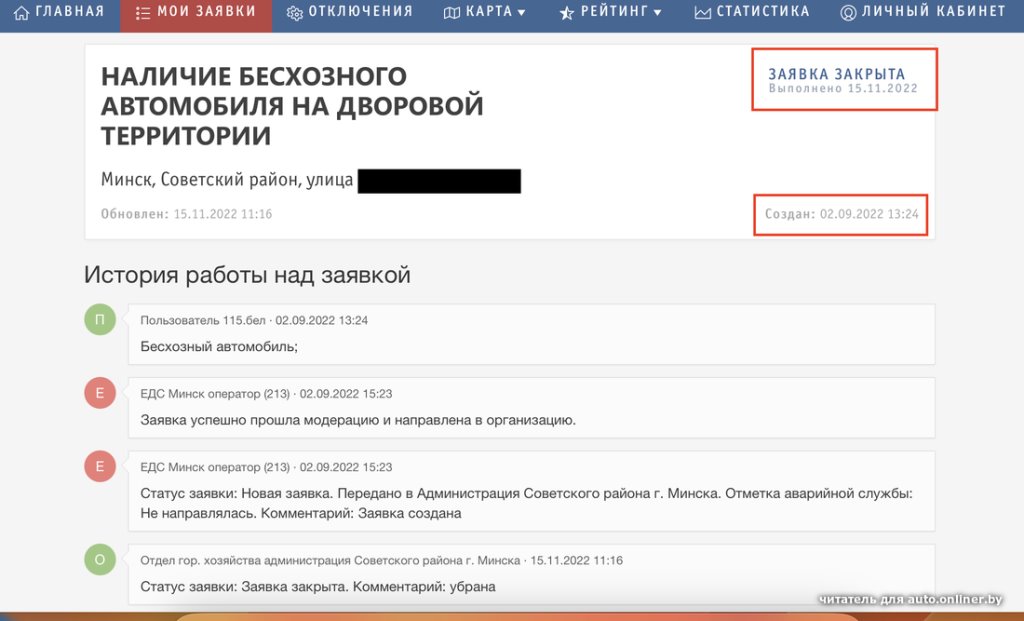Click the ЗАЯВКА ЗАКРЫТА status link

coord(835,74)
